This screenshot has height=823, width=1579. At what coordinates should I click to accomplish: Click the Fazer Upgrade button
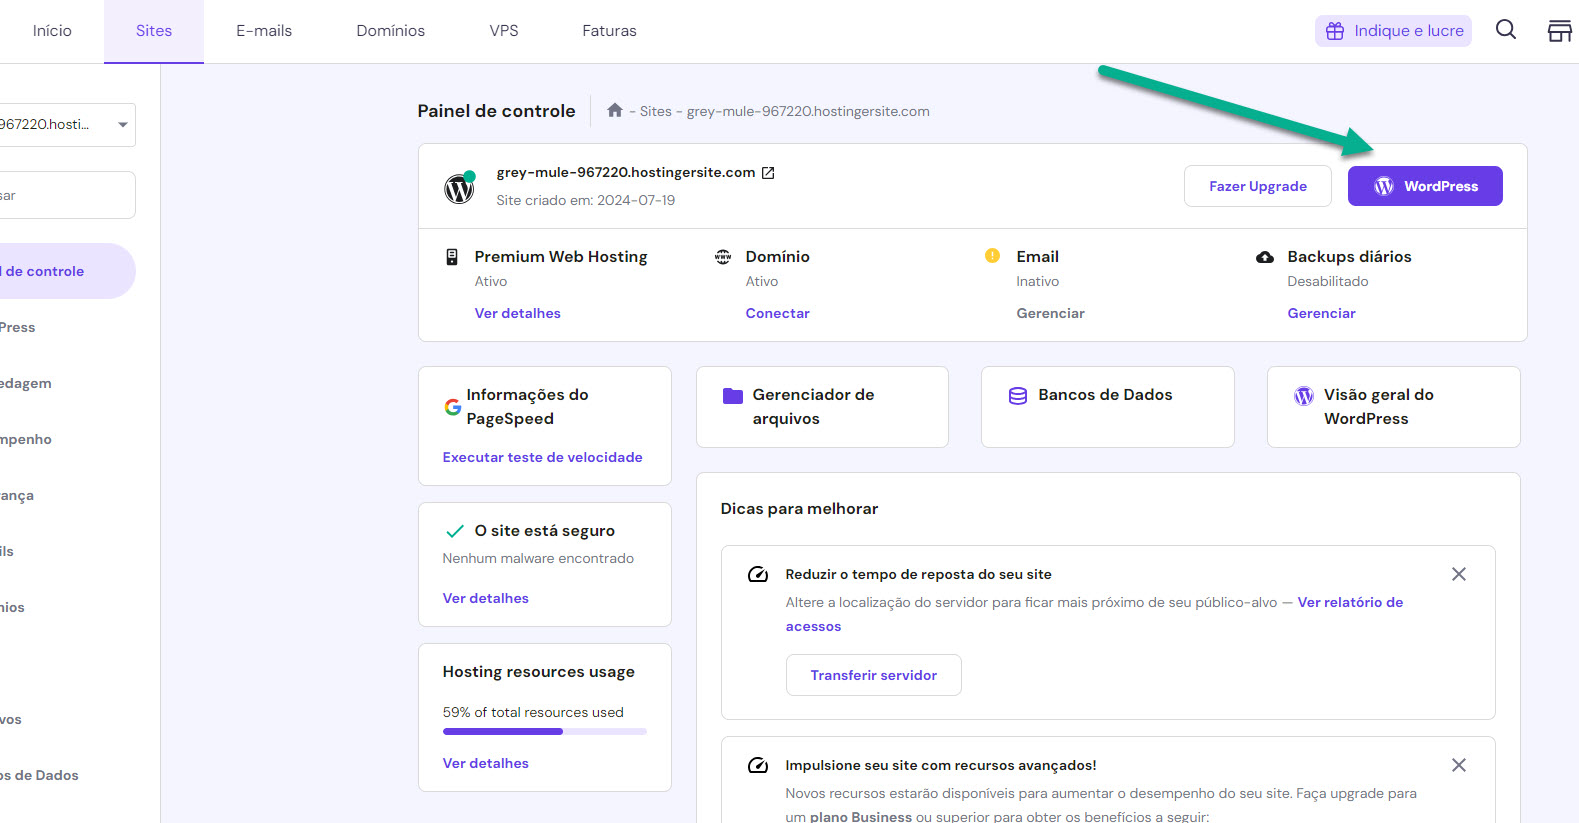1258,186
